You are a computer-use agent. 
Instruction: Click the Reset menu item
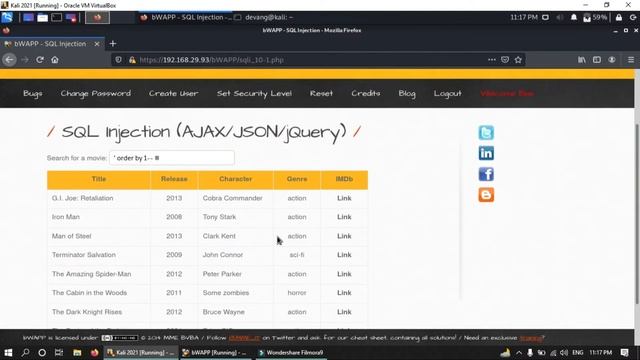[321, 93]
